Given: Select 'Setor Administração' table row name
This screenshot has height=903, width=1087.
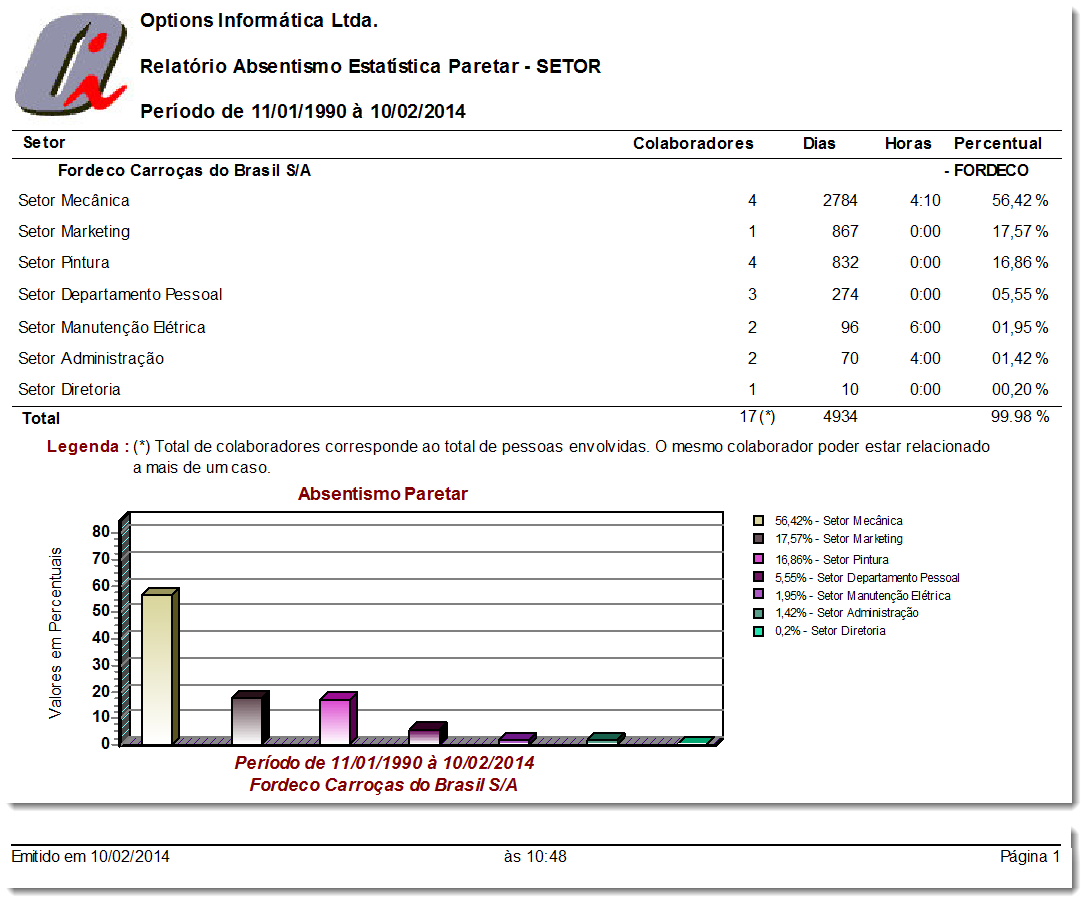Looking at the screenshot, I should point(91,358).
